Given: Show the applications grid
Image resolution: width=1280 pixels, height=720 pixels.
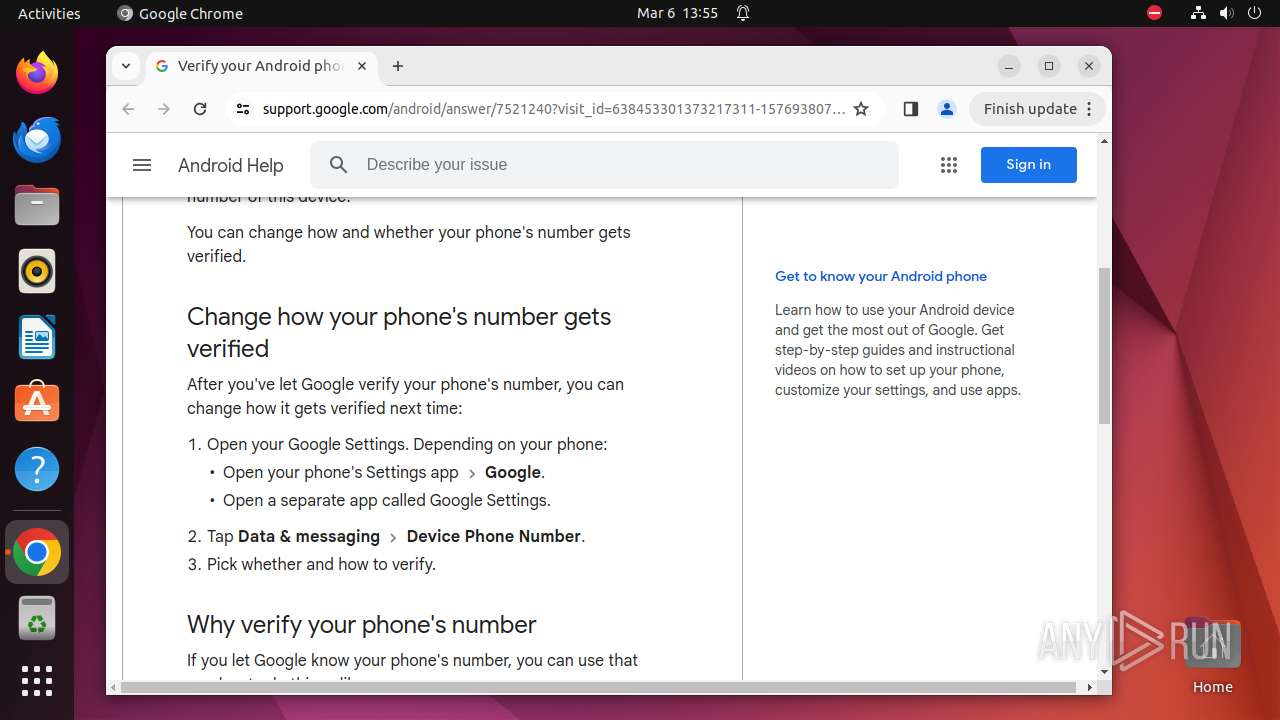Looking at the screenshot, I should [37, 680].
